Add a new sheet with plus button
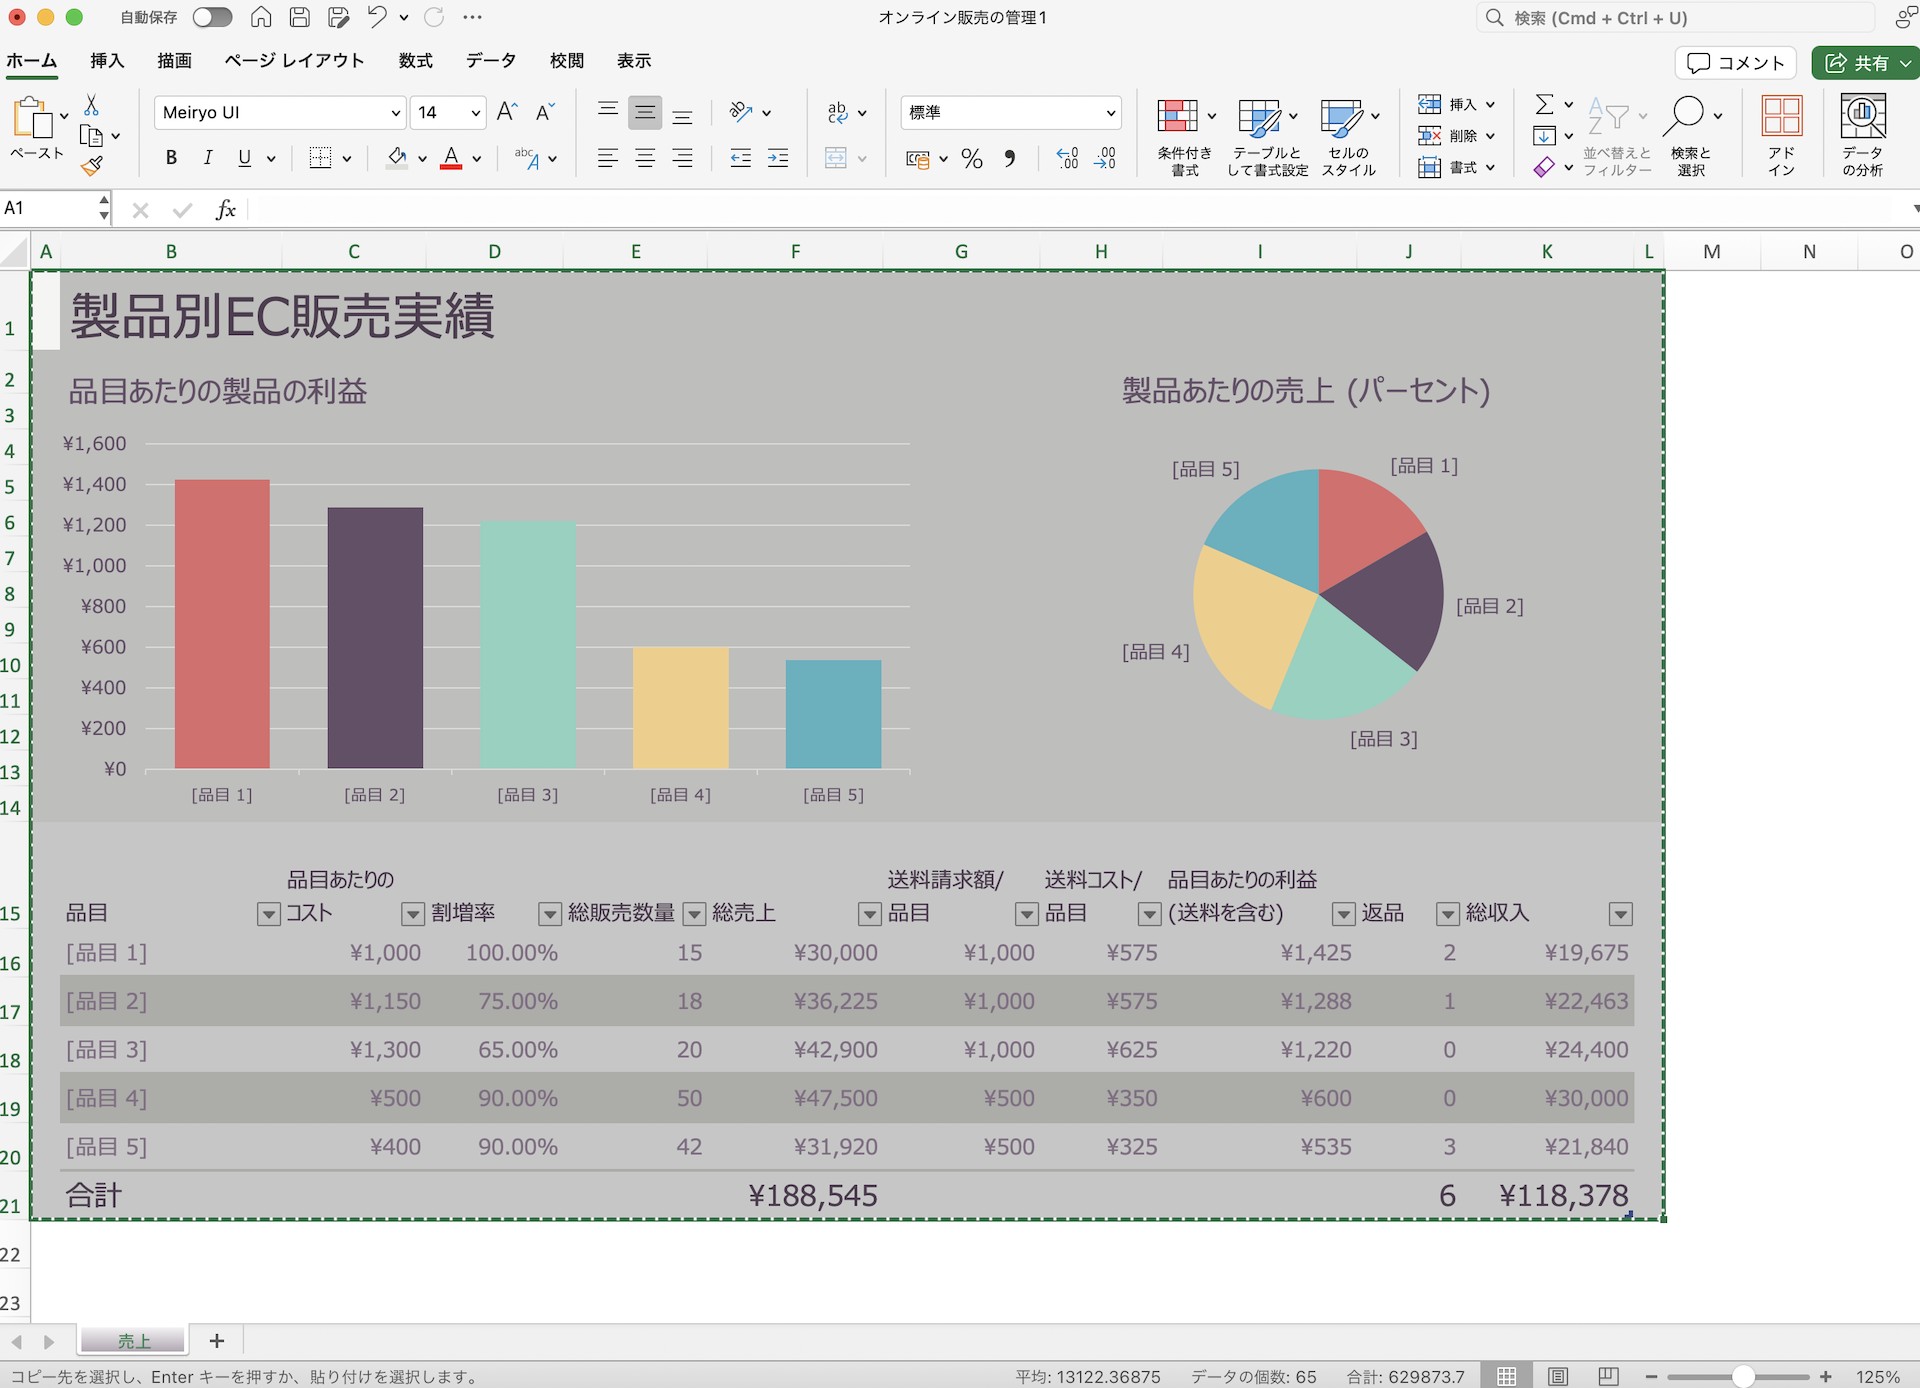This screenshot has height=1388, width=1920. pyautogui.click(x=217, y=1340)
